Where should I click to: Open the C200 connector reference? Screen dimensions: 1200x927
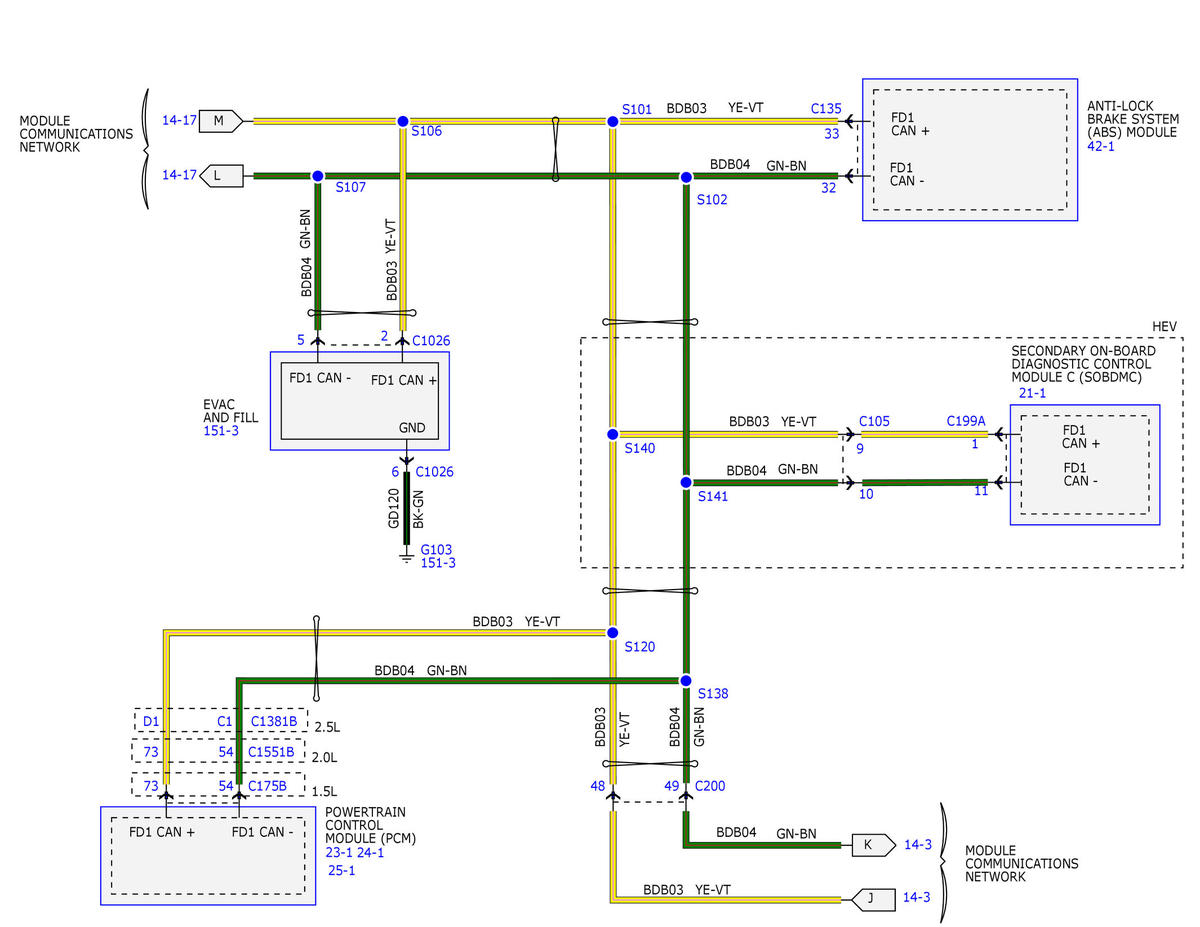[x=710, y=786]
